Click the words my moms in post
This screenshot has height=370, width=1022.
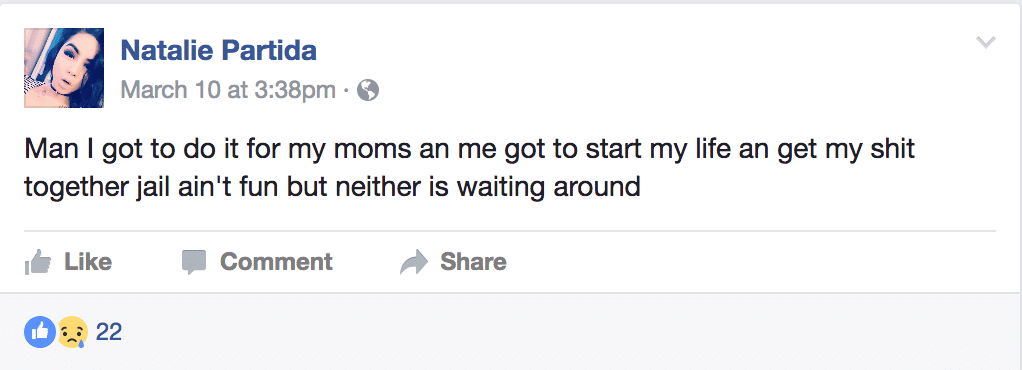(349, 151)
